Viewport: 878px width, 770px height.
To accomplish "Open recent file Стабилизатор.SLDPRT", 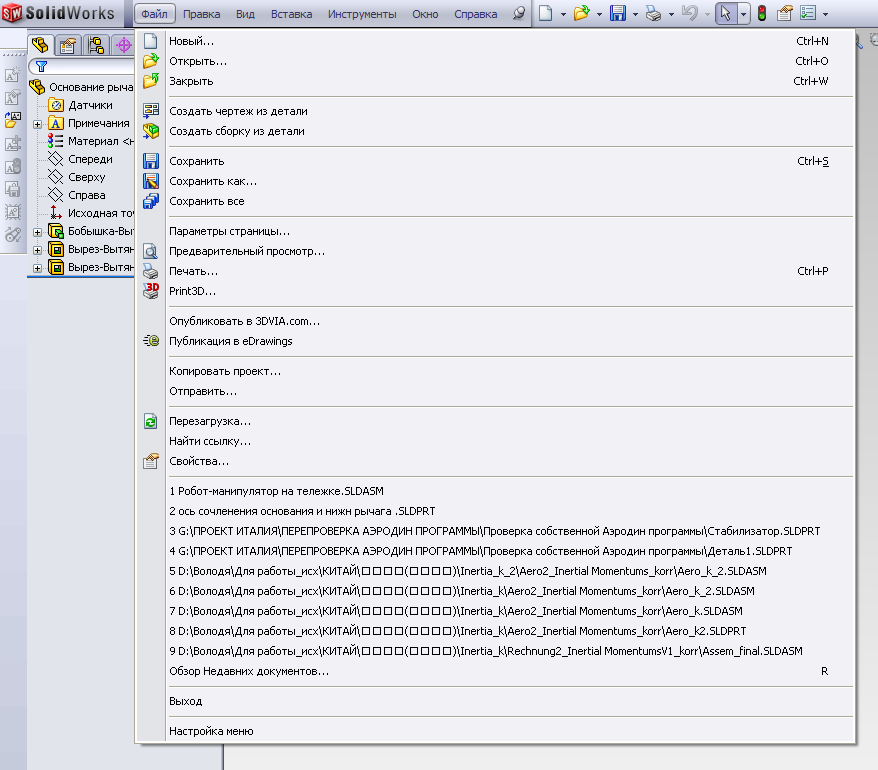I will coord(494,531).
